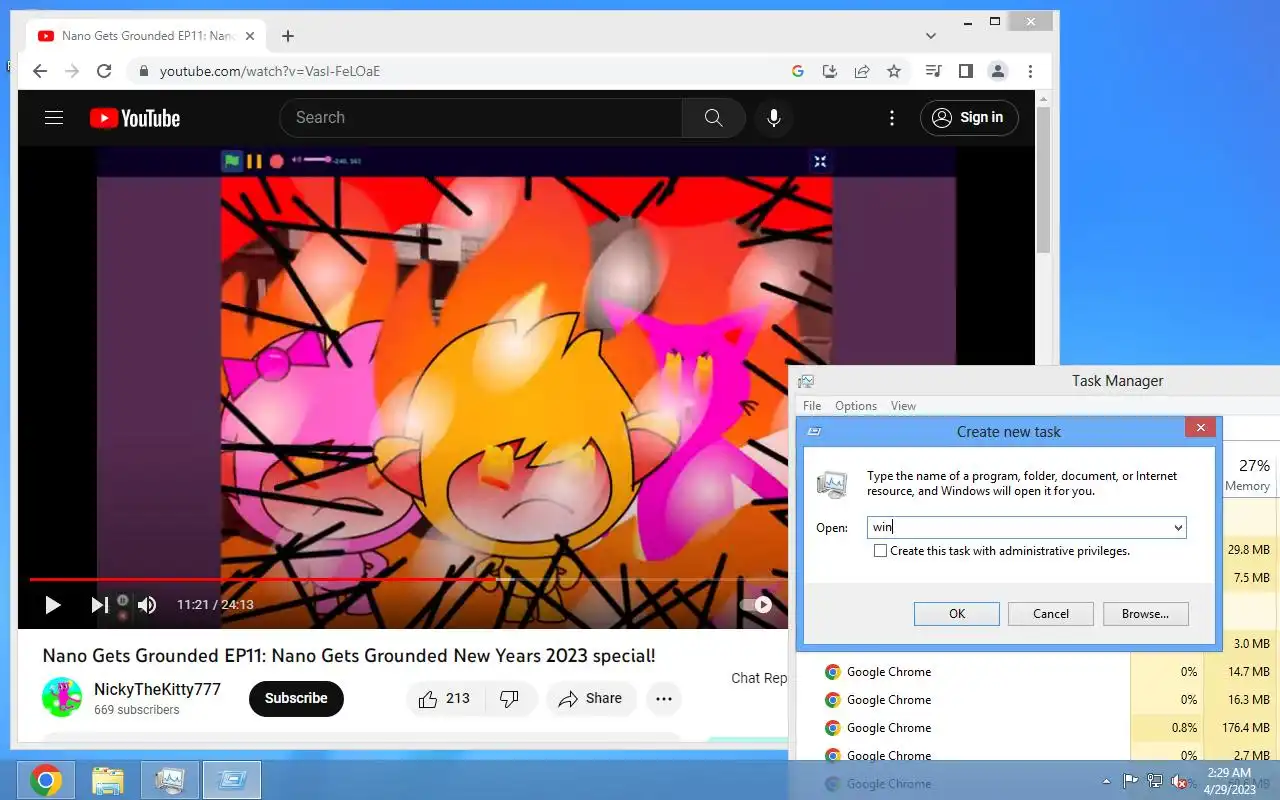Reload the YouTube page

click(x=104, y=71)
